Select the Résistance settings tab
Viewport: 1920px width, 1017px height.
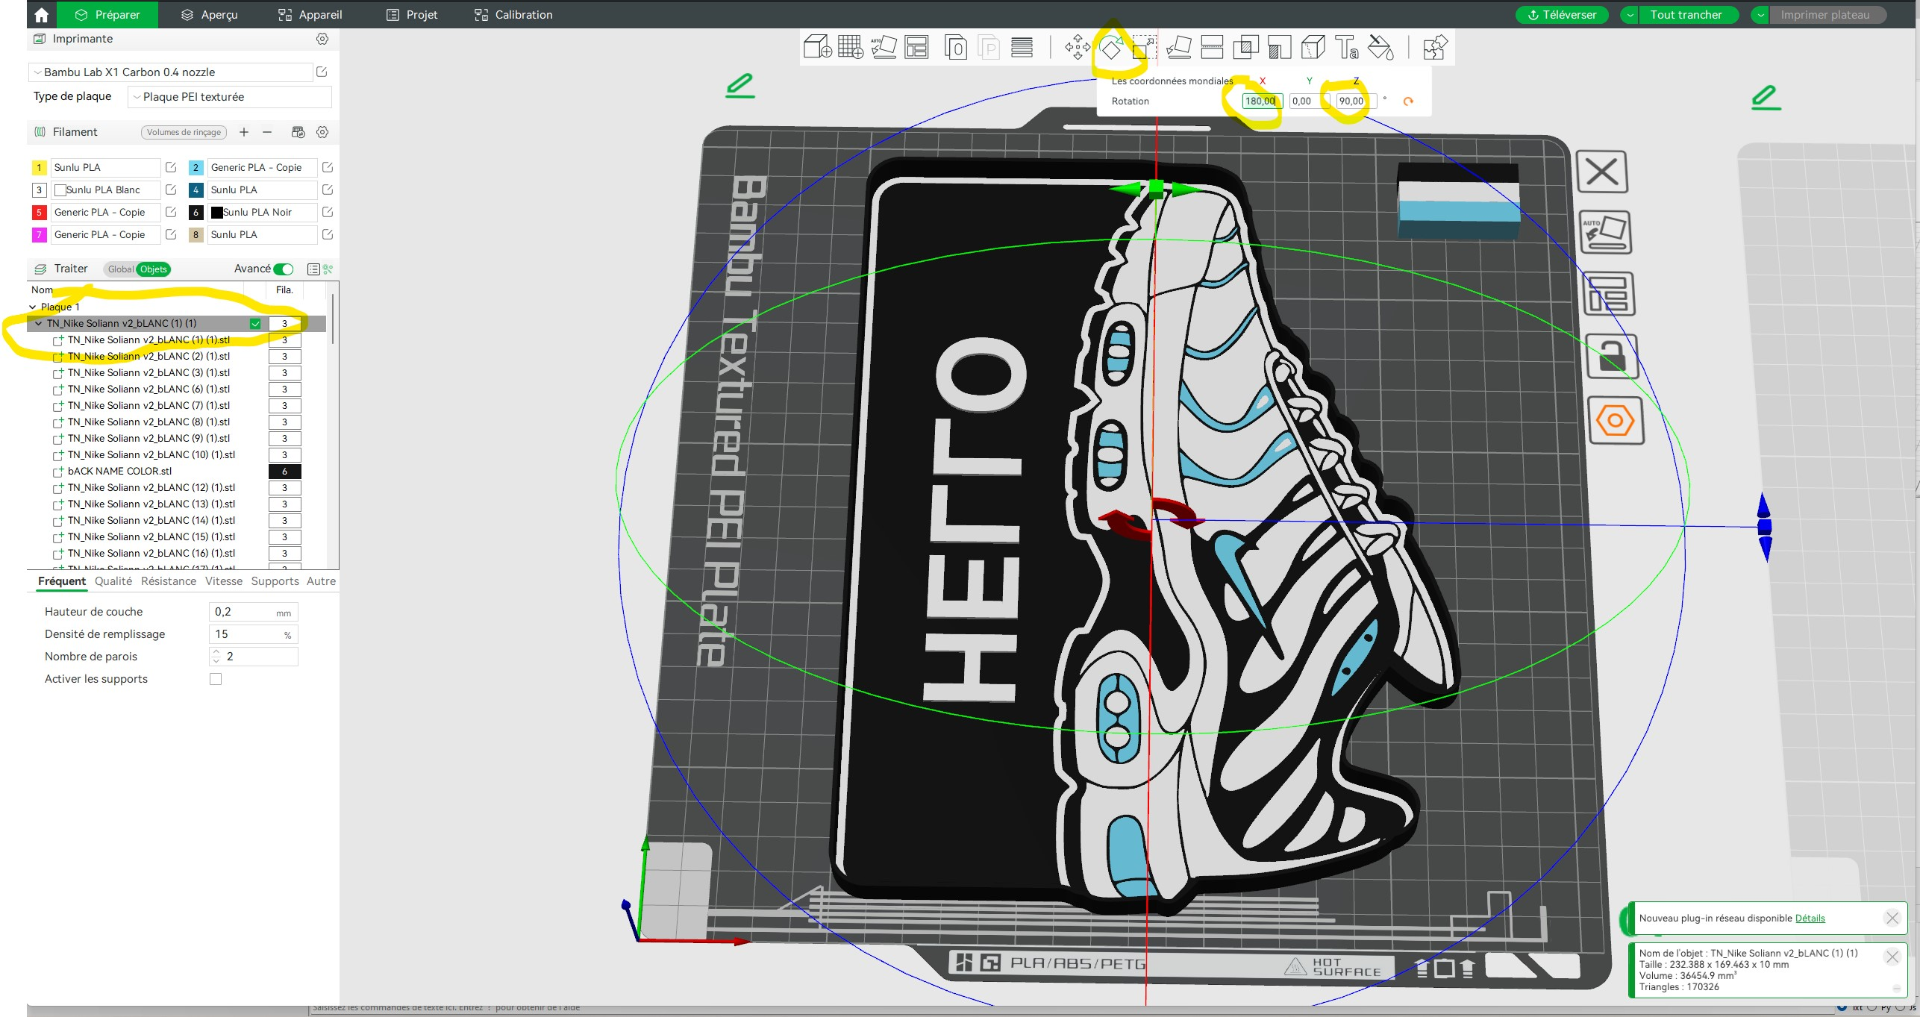pyautogui.click(x=168, y=581)
